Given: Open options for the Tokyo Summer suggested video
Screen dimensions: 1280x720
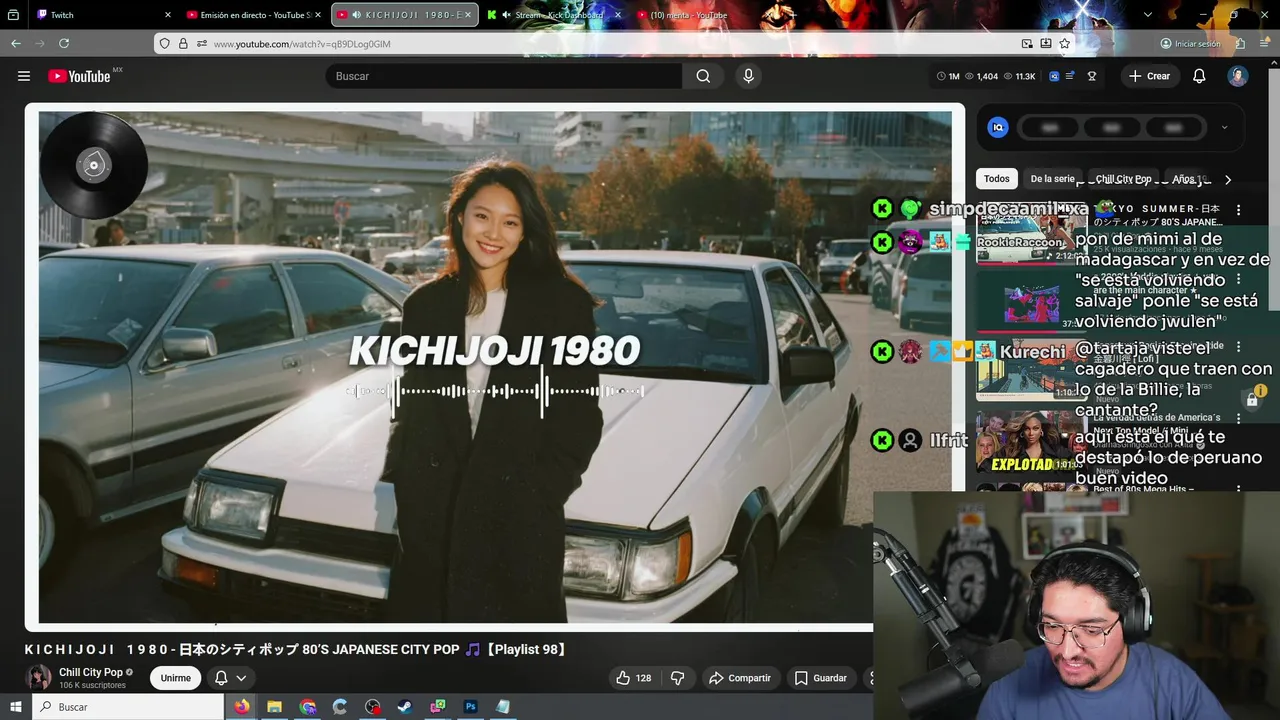Looking at the screenshot, I should [1238, 210].
